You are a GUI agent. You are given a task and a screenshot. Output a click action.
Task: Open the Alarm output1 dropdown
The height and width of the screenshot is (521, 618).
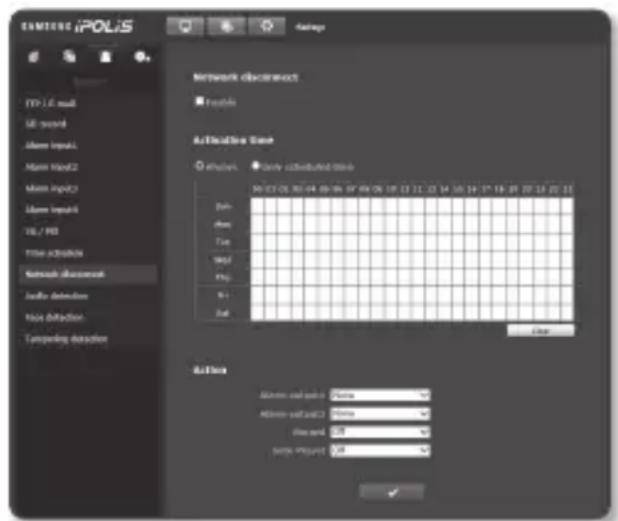coord(380,394)
